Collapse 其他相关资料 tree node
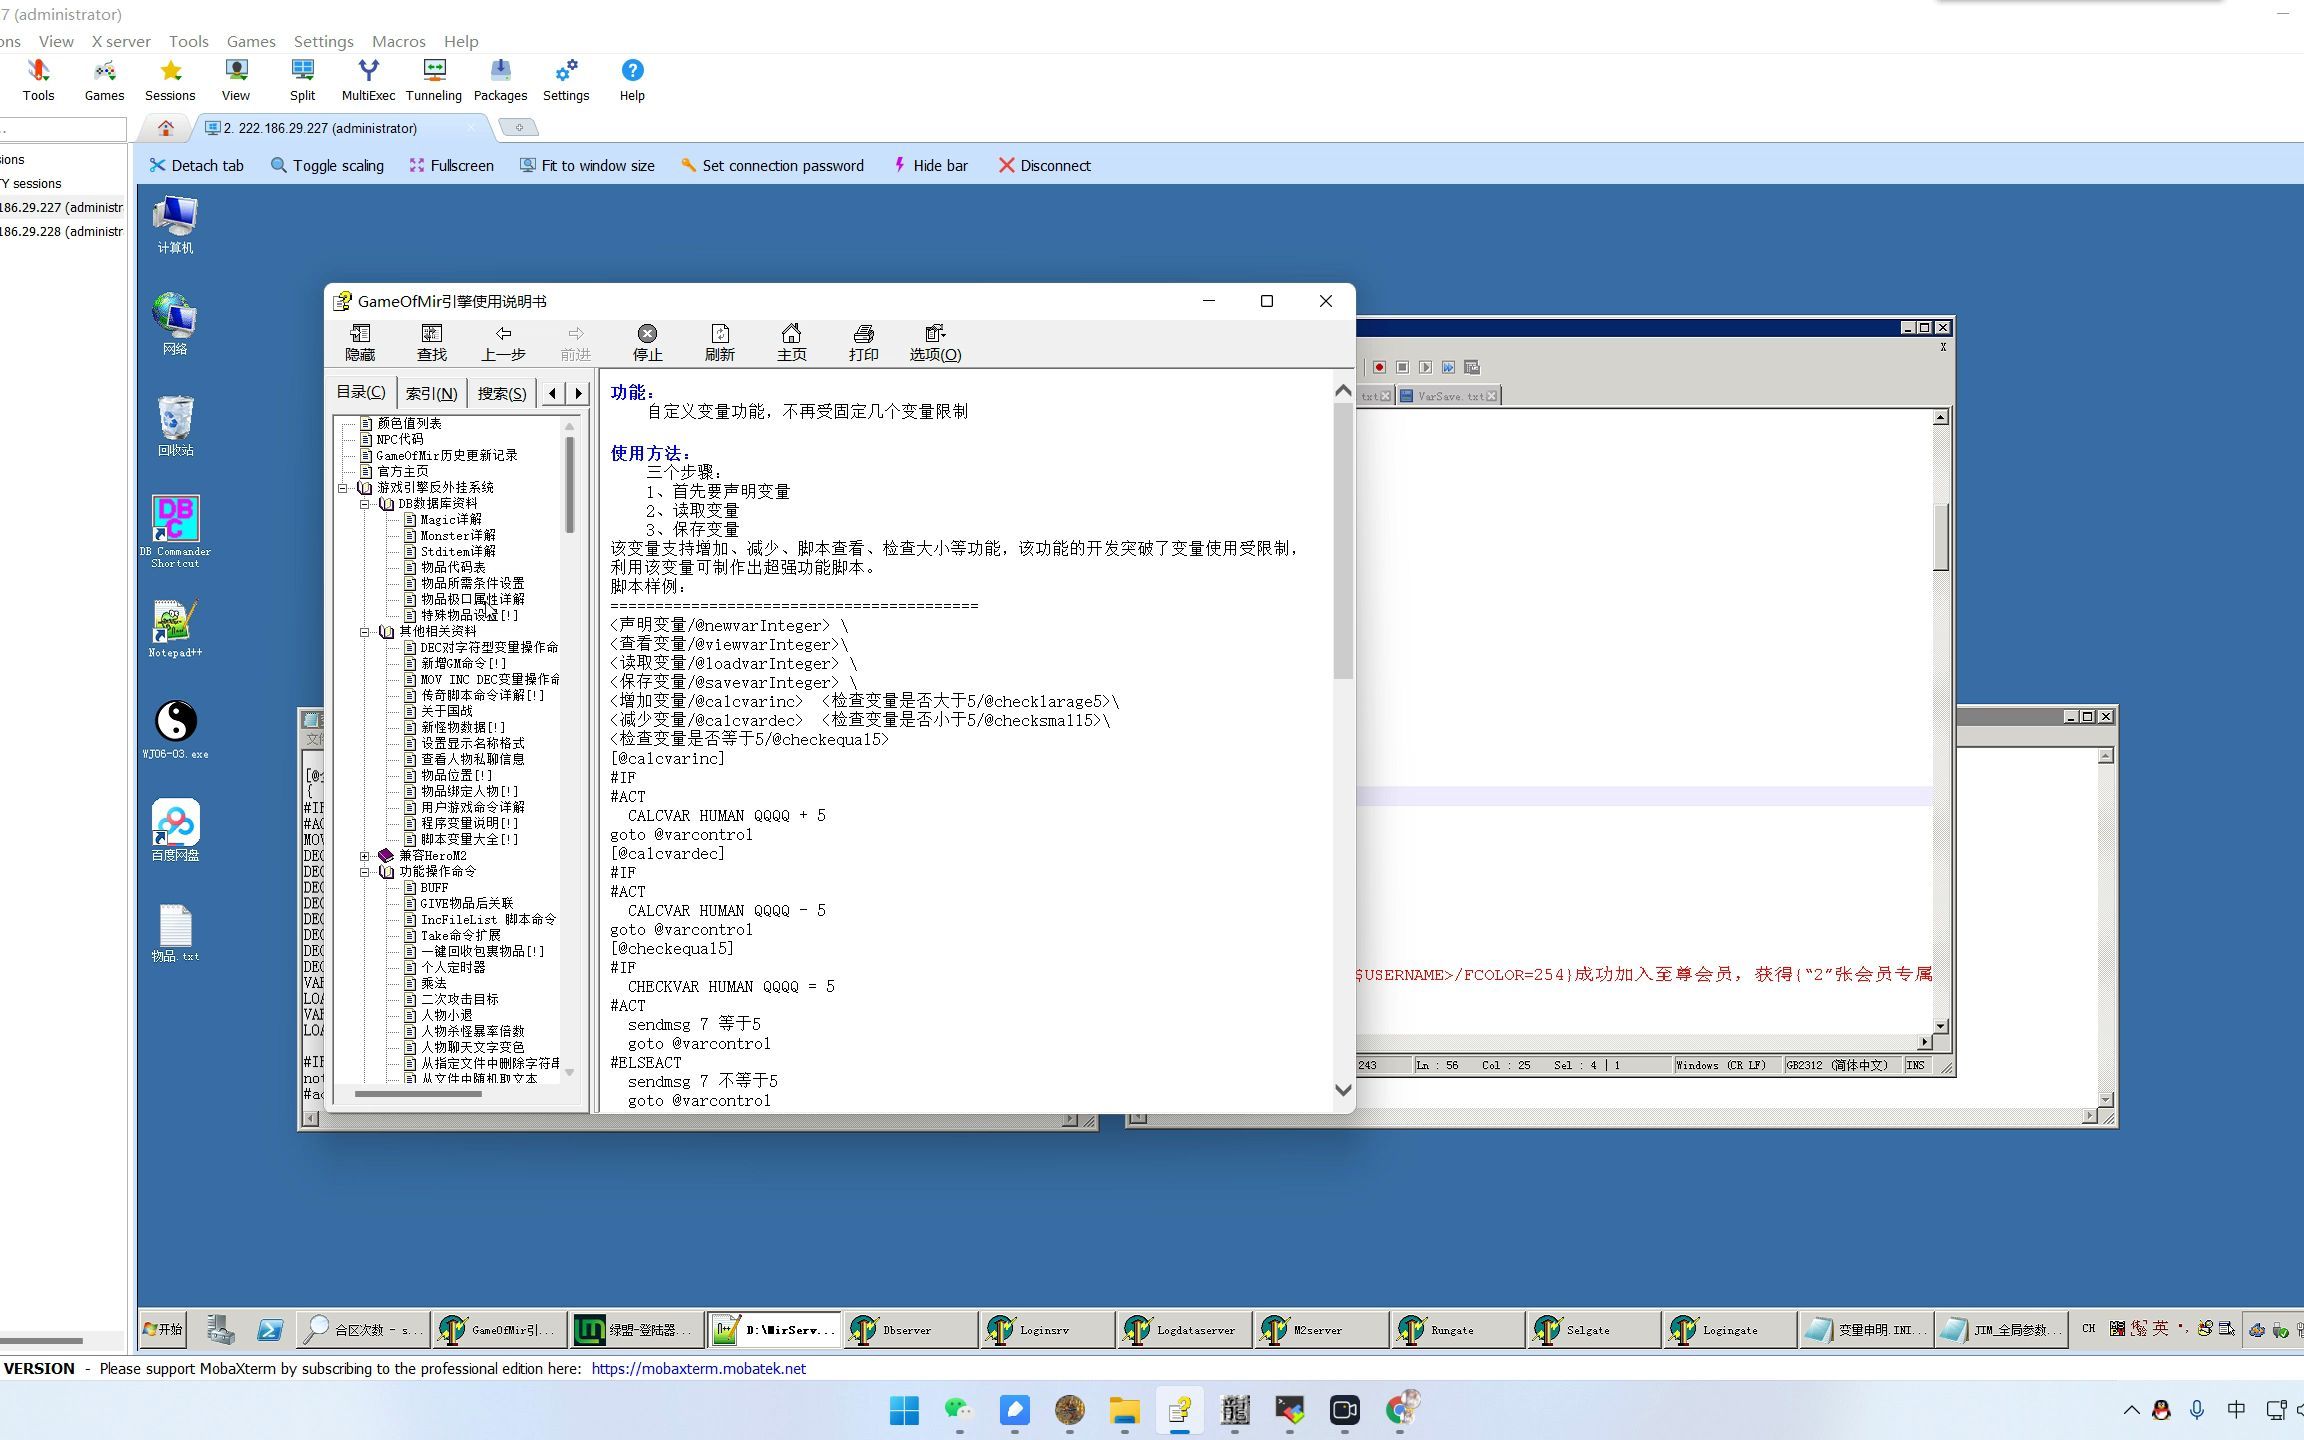The image size is (2304, 1440). coord(365,632)
